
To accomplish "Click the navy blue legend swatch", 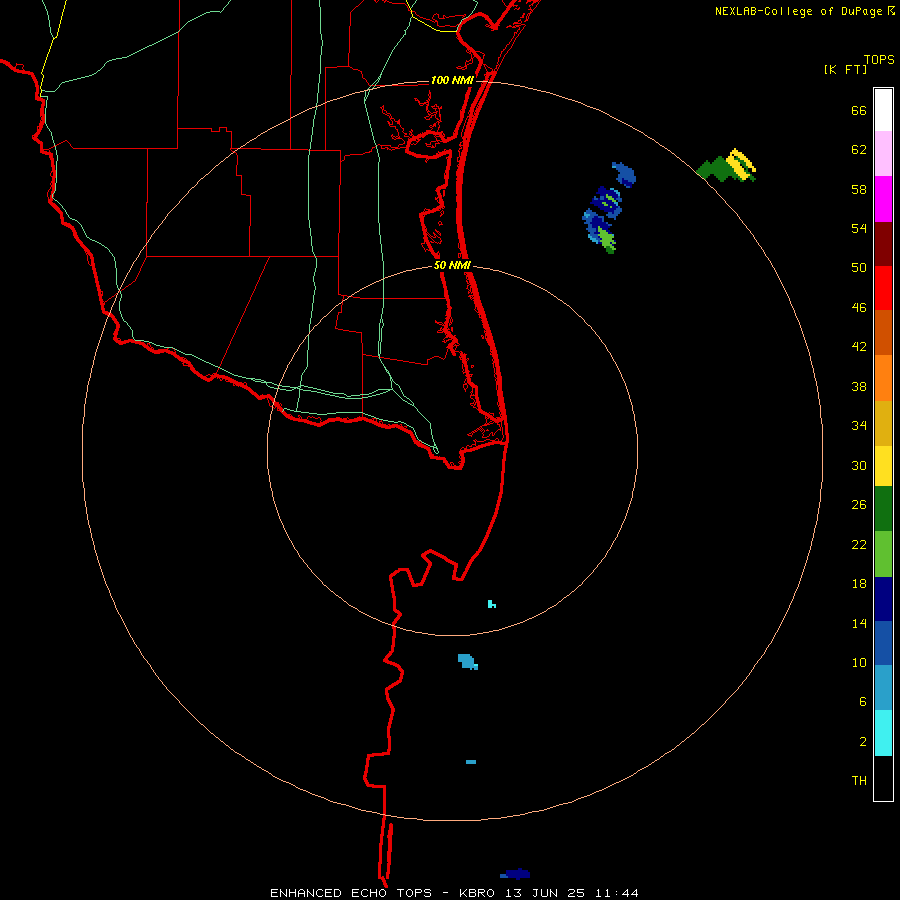I will click(x=883, y=599).
